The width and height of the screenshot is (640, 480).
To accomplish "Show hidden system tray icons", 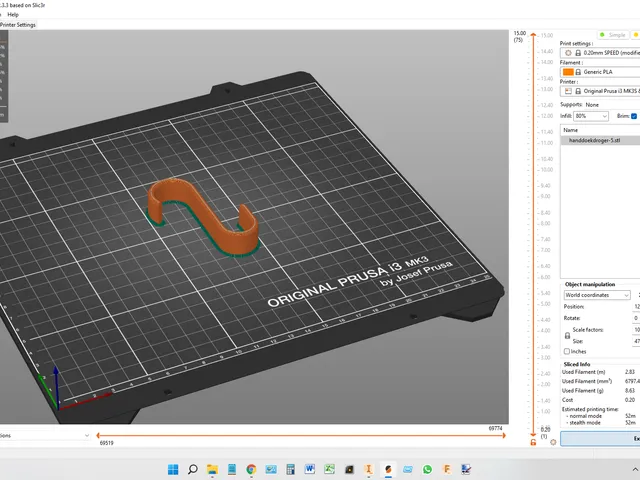I will 635,469.
